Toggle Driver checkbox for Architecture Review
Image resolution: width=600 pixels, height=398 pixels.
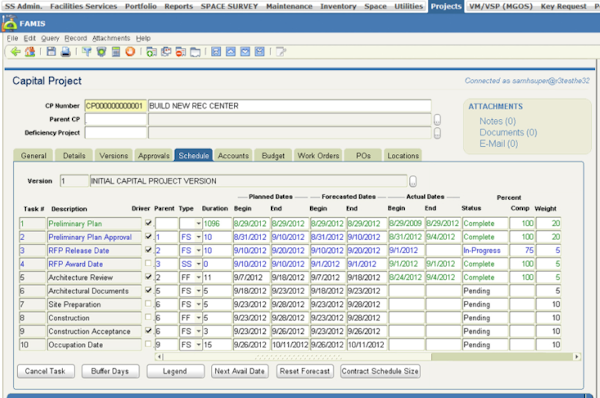(148, 277)
